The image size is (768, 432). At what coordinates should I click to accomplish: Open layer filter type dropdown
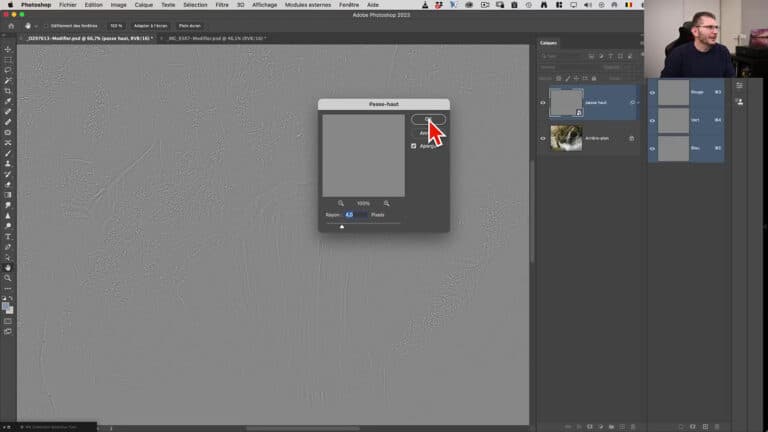pos(563,56)
